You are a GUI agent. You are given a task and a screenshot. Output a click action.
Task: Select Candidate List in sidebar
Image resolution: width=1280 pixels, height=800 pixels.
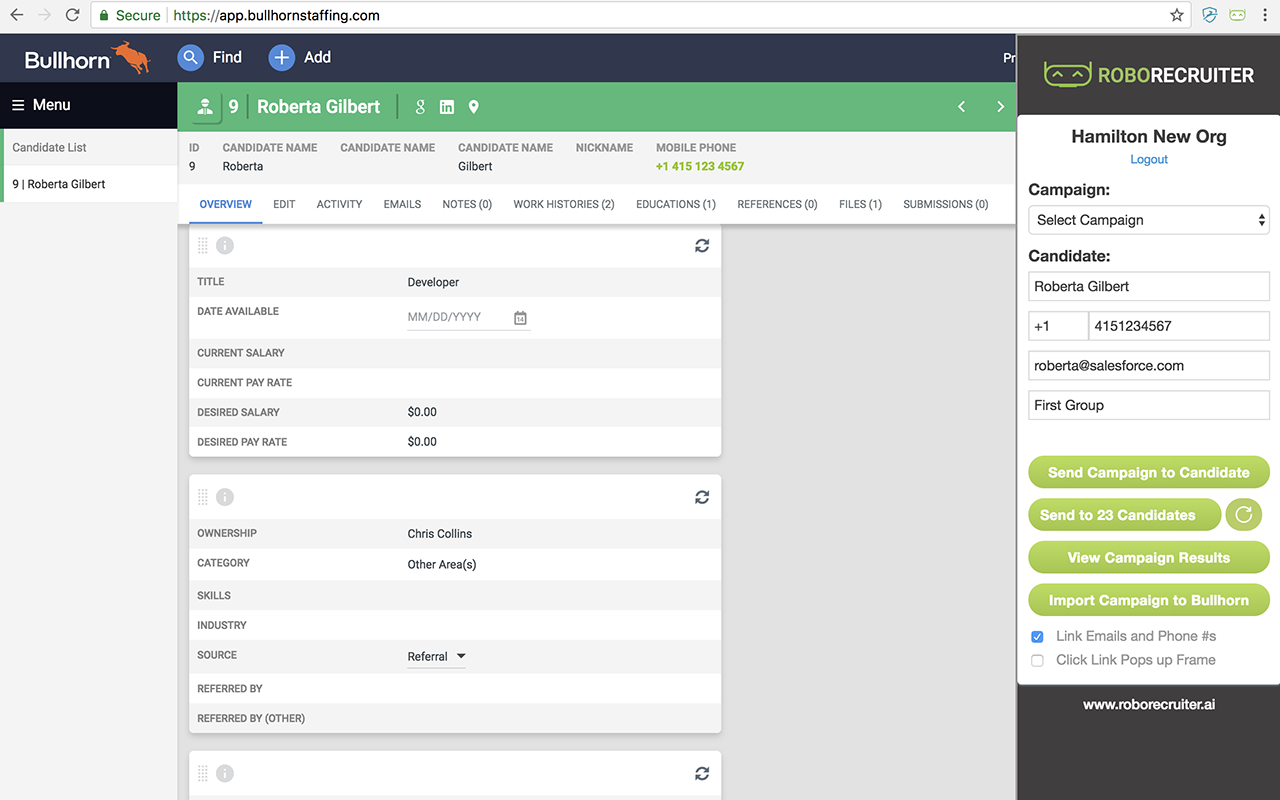90,147
